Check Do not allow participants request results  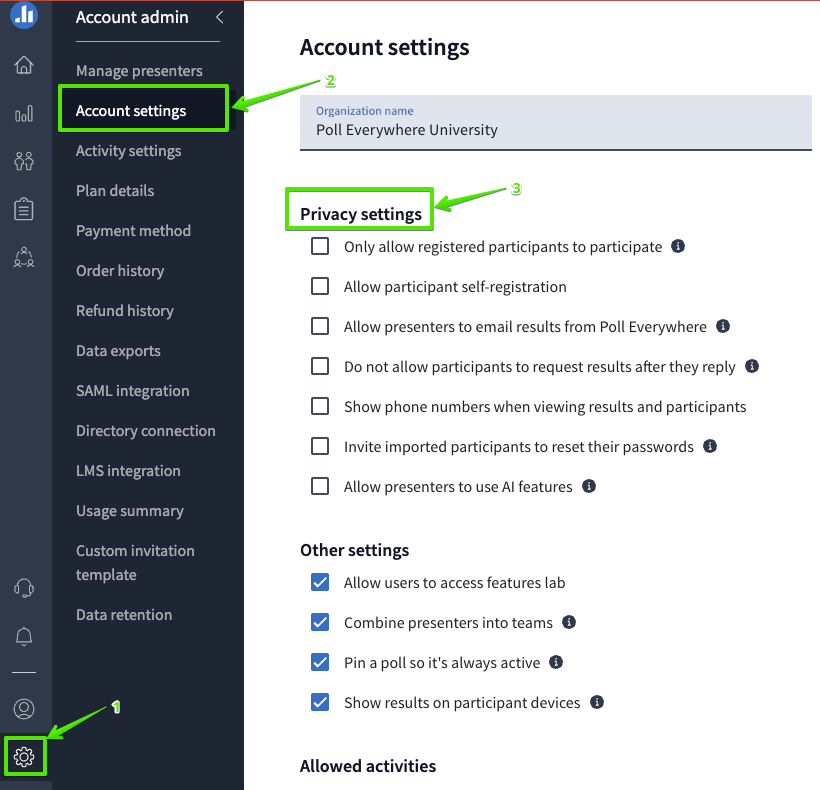click(x=320, y=366)
